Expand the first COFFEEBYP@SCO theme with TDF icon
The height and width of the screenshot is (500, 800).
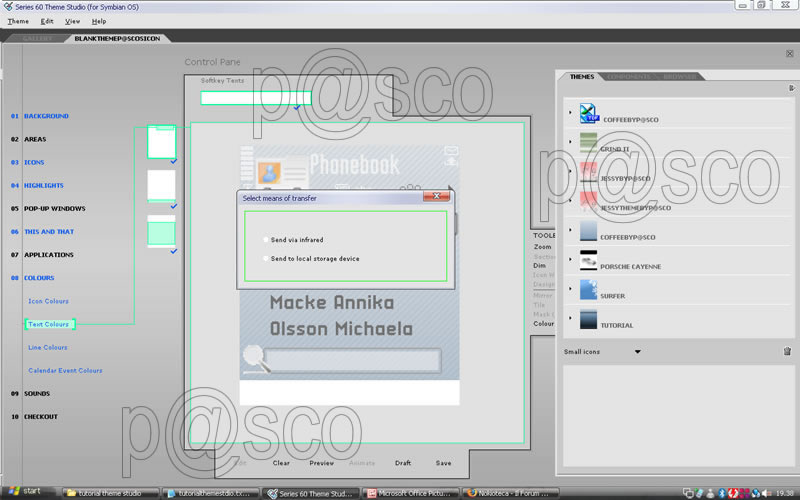click(570, 112)
